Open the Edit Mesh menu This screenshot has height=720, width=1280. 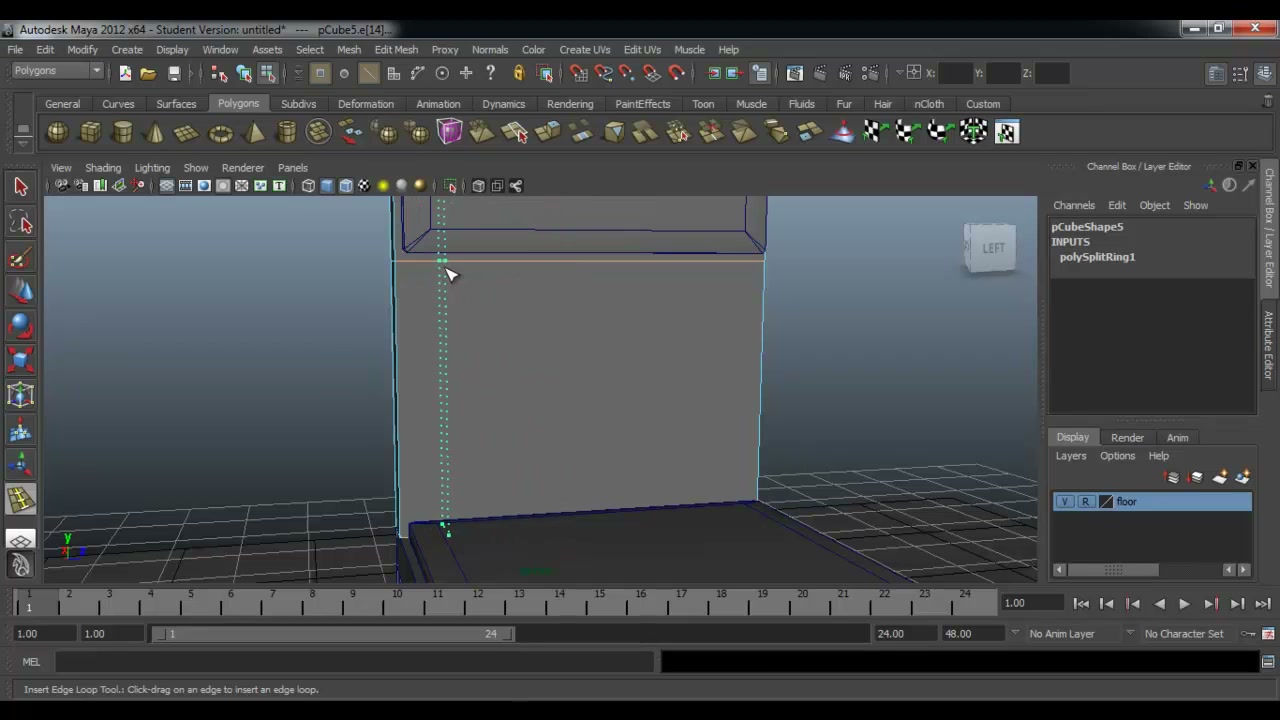coord(396,50)
